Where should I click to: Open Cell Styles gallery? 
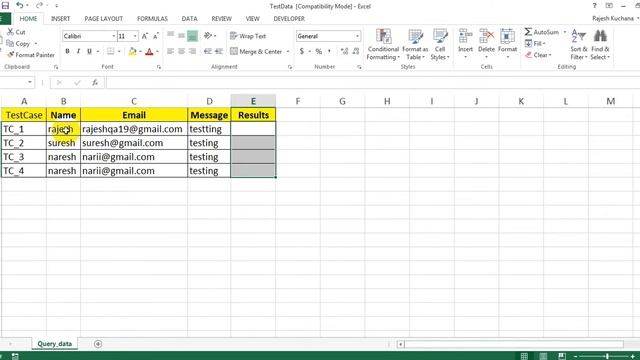tap(440, 45)
